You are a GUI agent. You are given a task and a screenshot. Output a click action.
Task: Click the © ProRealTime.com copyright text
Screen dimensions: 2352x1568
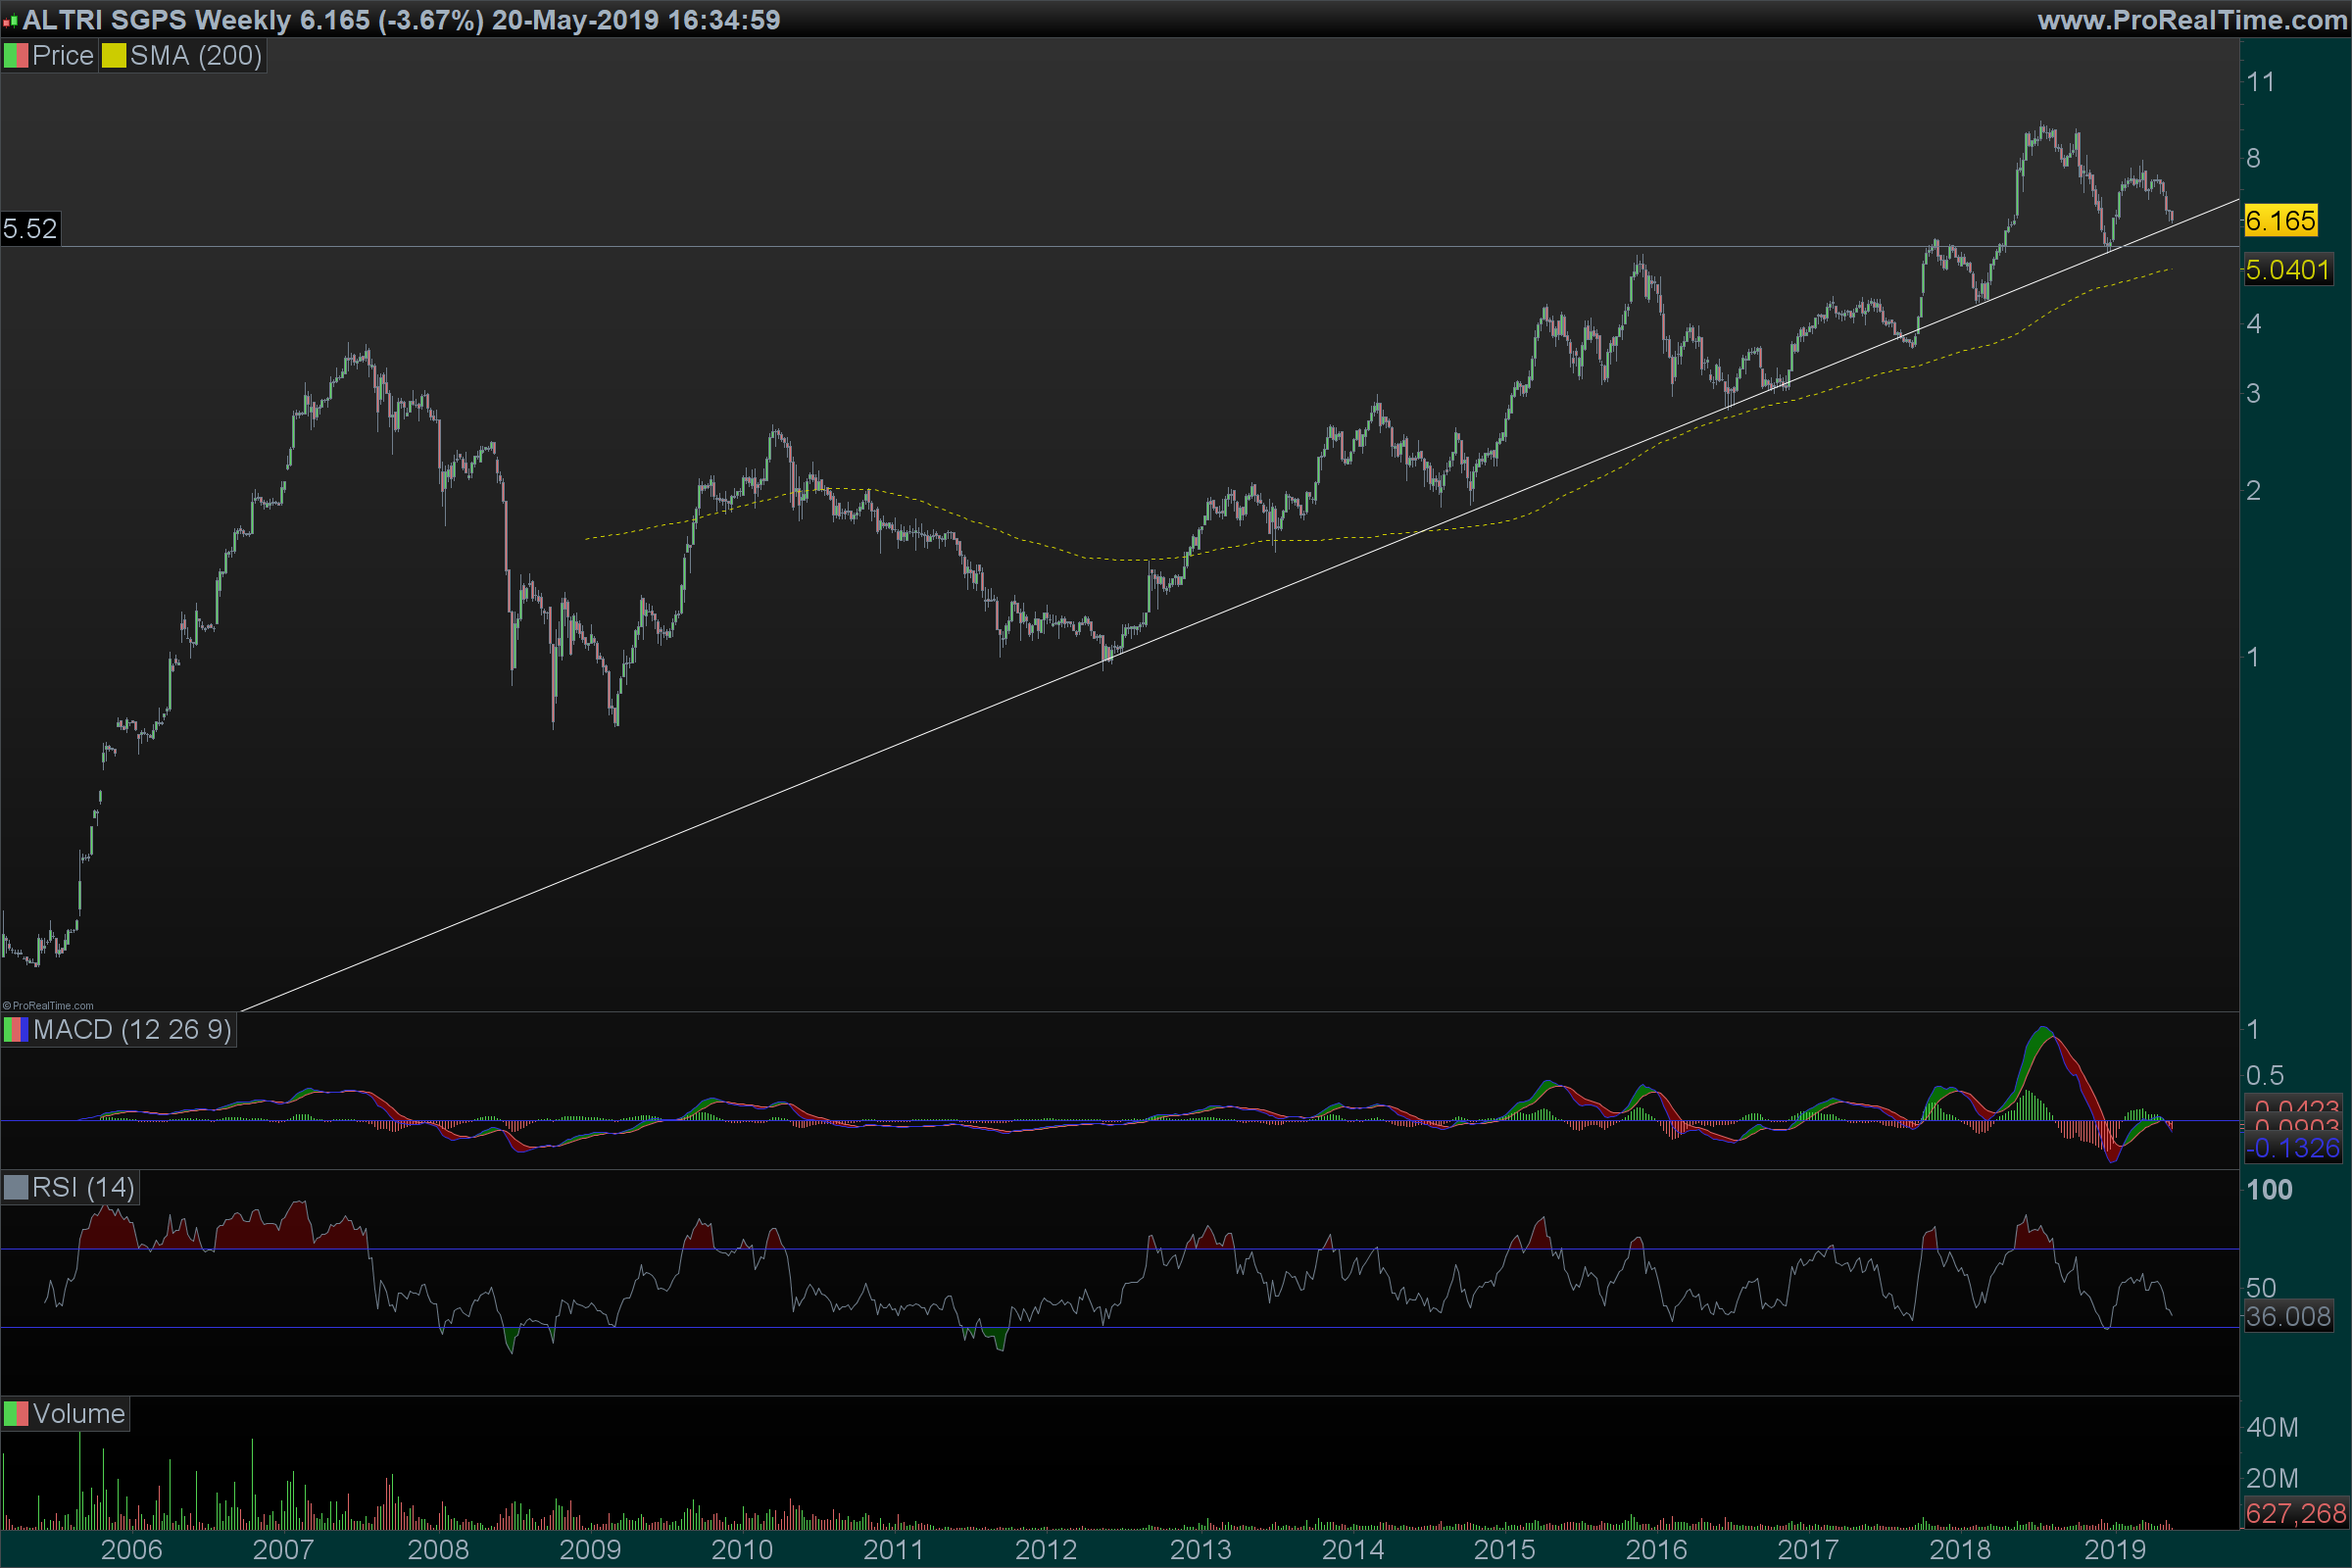[48, 1006]
